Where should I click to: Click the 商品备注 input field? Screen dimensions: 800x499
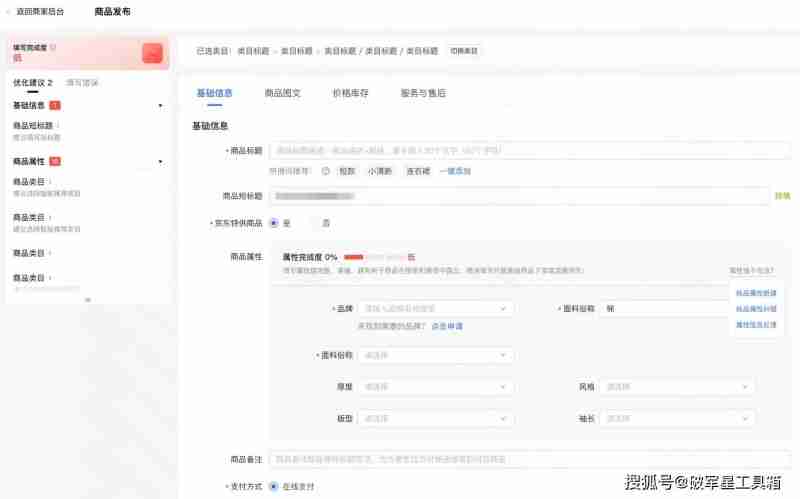point(530,460)
